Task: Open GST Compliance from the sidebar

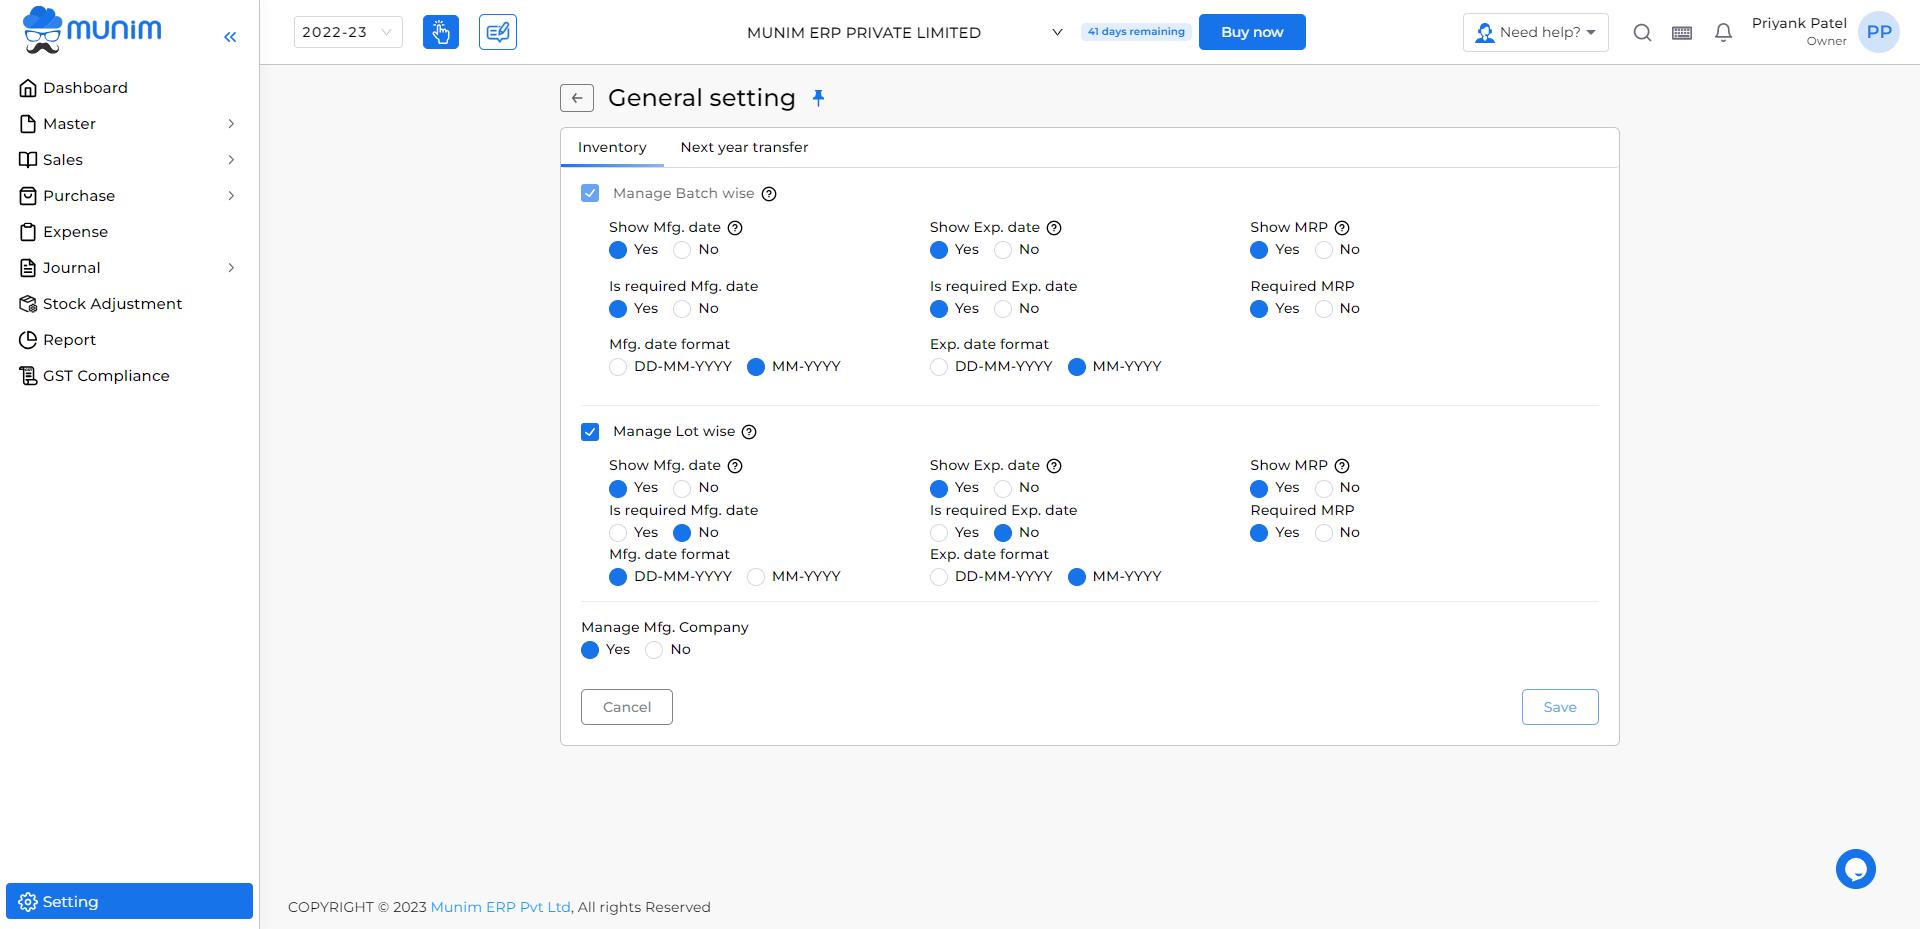Action: (x=105, y=375)
